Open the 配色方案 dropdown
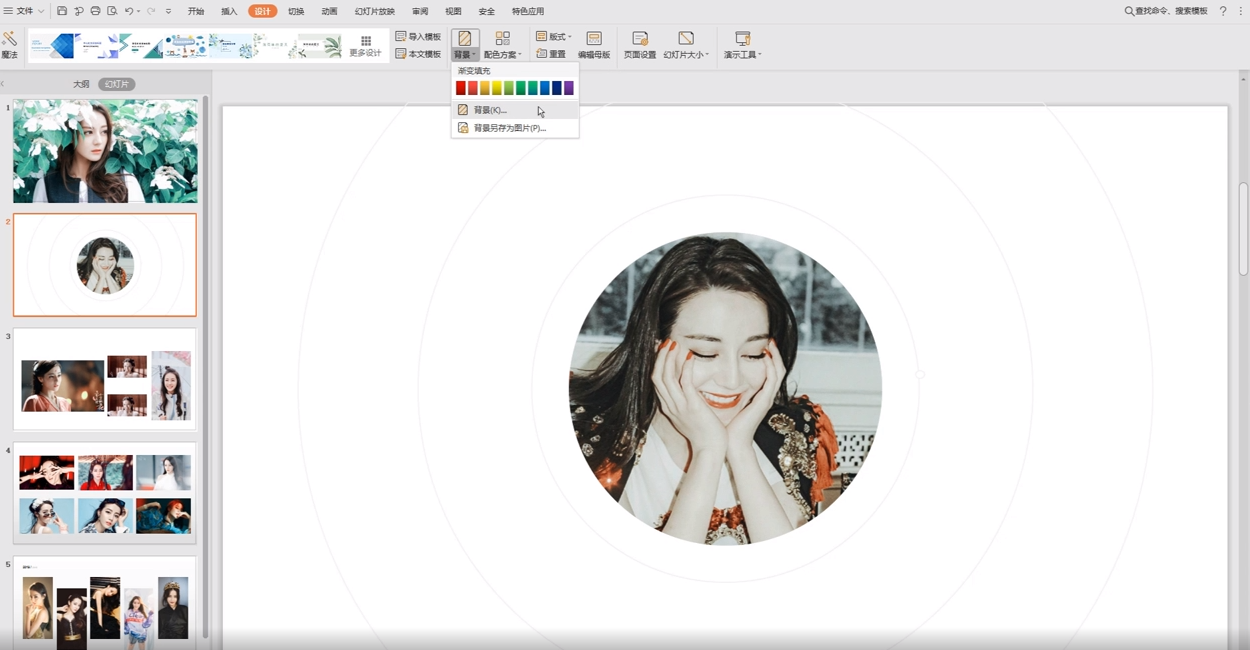This screenshot has height=650, width=1250. tap(503, 45)
